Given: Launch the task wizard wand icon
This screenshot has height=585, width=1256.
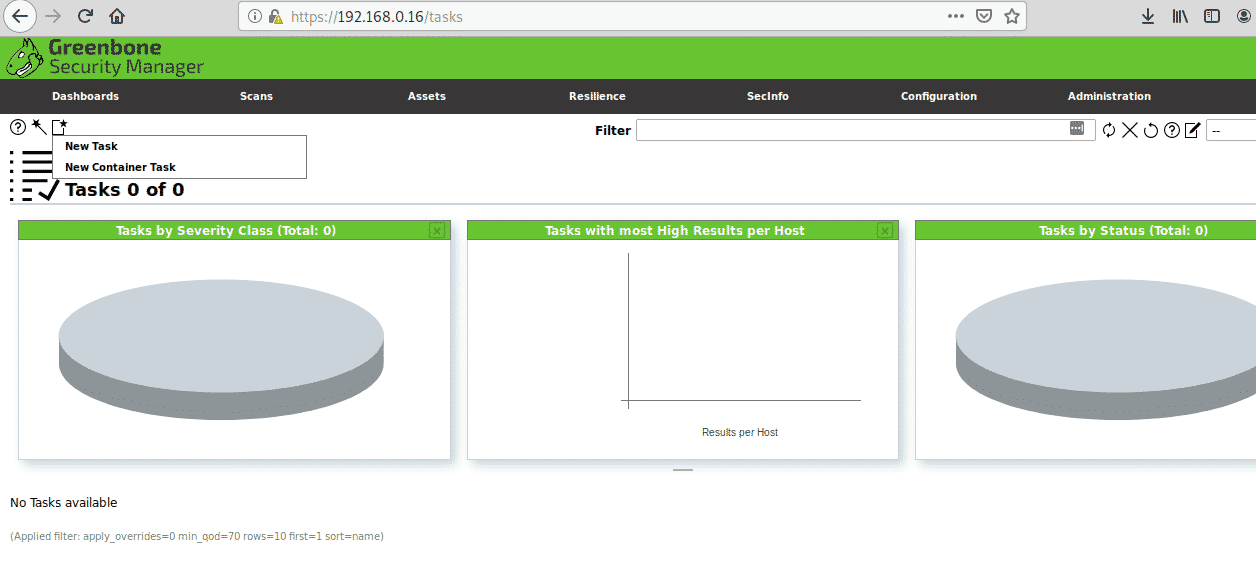Looking at the screenshot, I should point(39,126).
